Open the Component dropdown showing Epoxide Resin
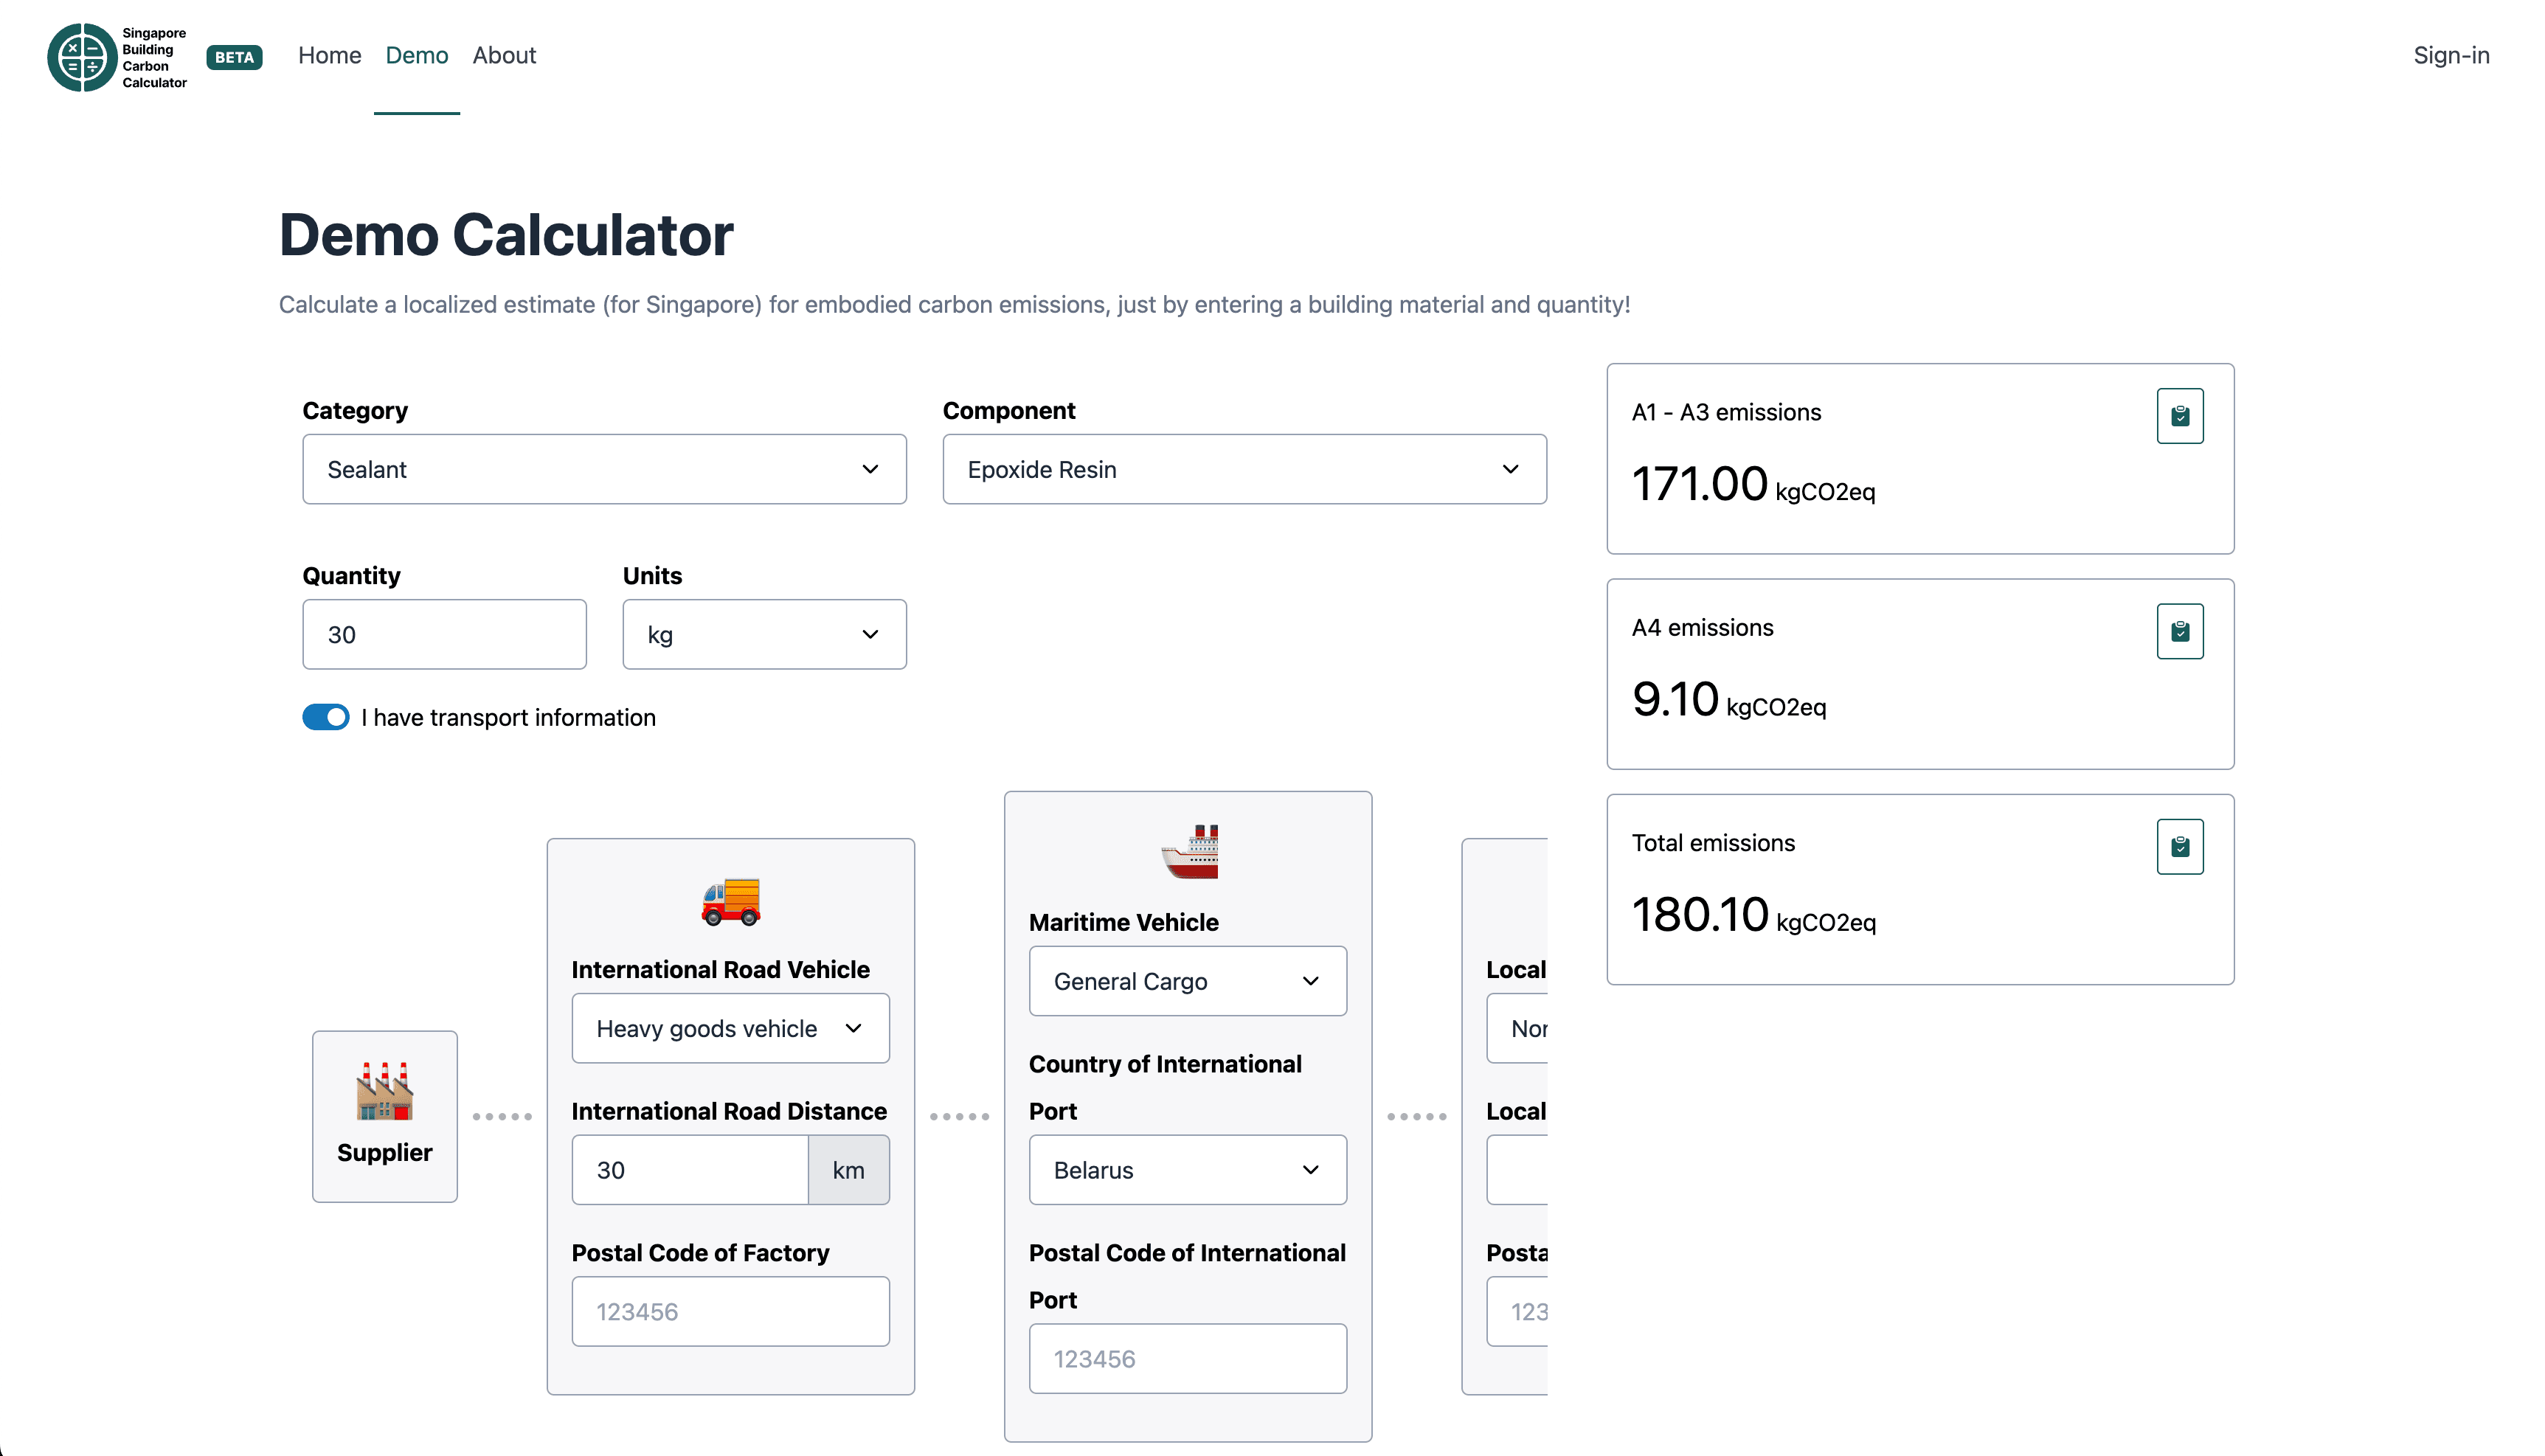The image size is (2545, 1456). pos(1244,469)
